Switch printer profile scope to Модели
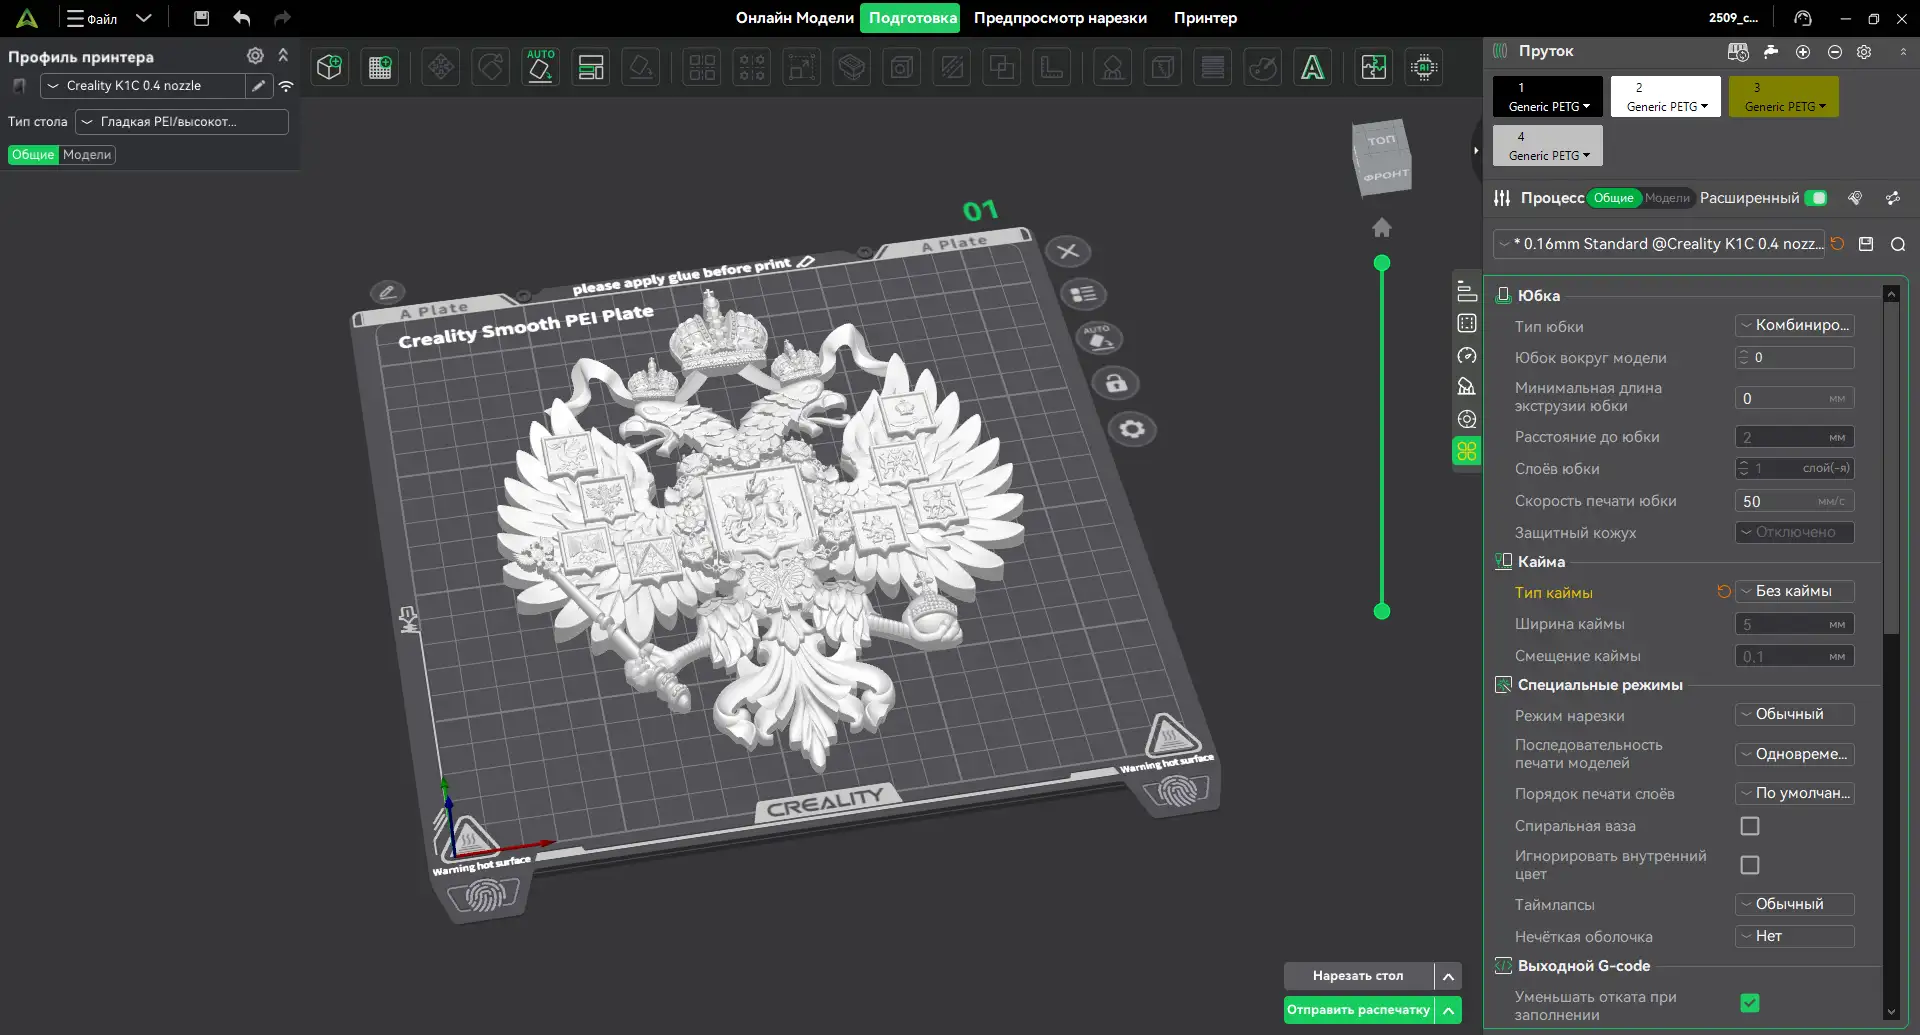This screenshot has width=1920, height=1035. click(x=87, y=155)
